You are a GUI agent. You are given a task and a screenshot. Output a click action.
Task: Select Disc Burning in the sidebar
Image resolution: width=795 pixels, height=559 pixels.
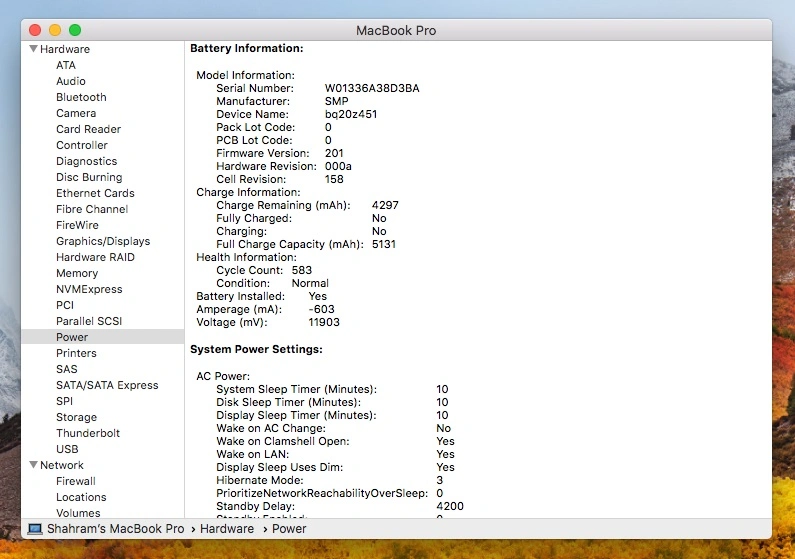coord(89,177)
